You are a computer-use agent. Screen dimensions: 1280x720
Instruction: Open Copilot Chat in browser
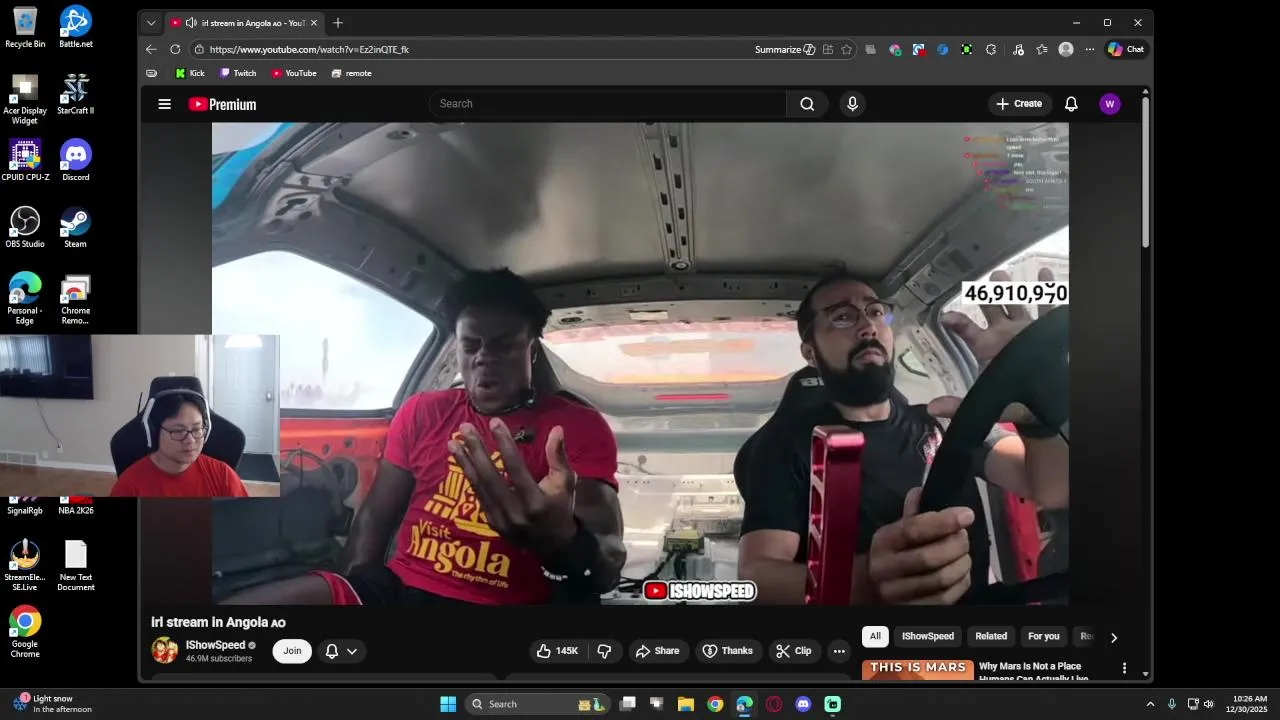pos(1126,49)
